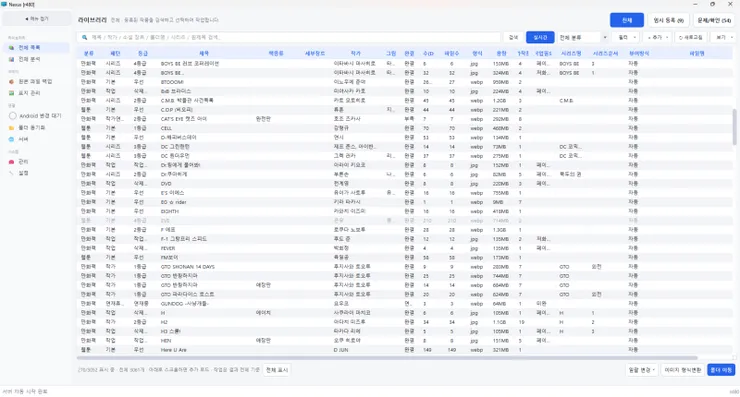Select the EIGHTH row title
This screenshot has height=397, width=740.
tap(170, 211)
